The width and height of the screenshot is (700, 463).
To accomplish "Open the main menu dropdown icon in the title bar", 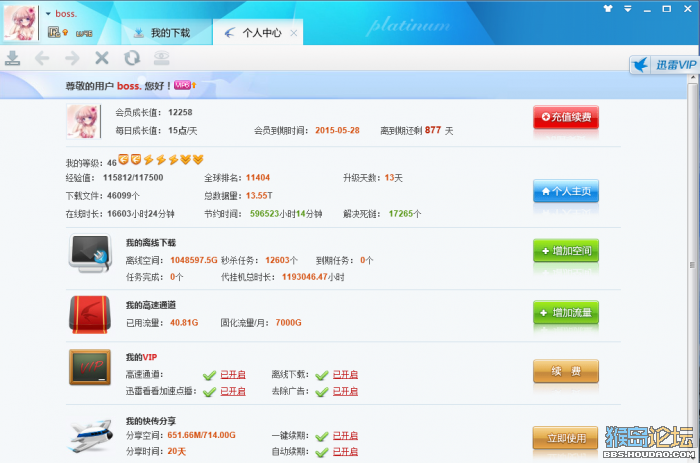I will point(628,8).
